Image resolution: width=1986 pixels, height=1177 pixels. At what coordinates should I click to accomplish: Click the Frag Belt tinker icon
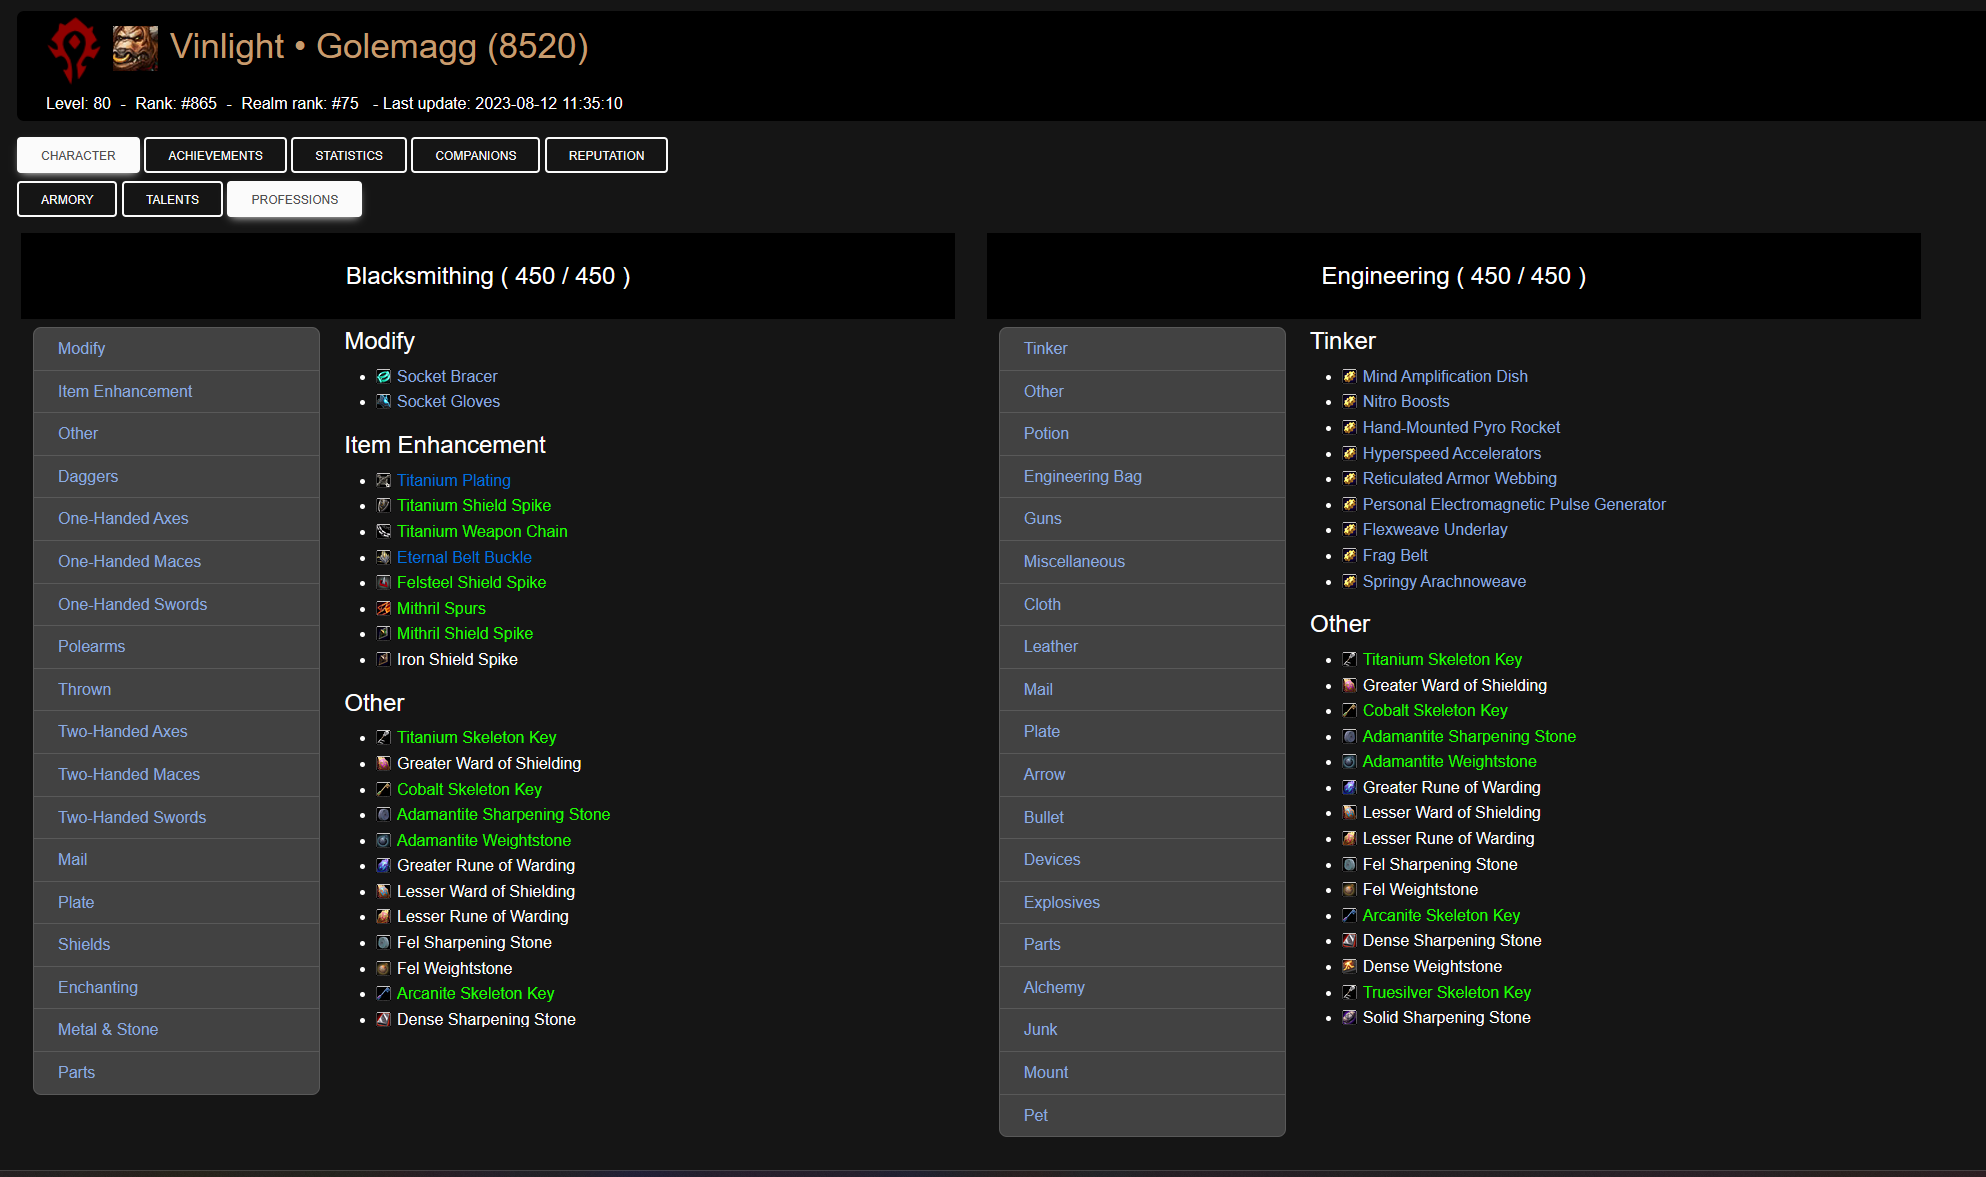pos(1349,555)
